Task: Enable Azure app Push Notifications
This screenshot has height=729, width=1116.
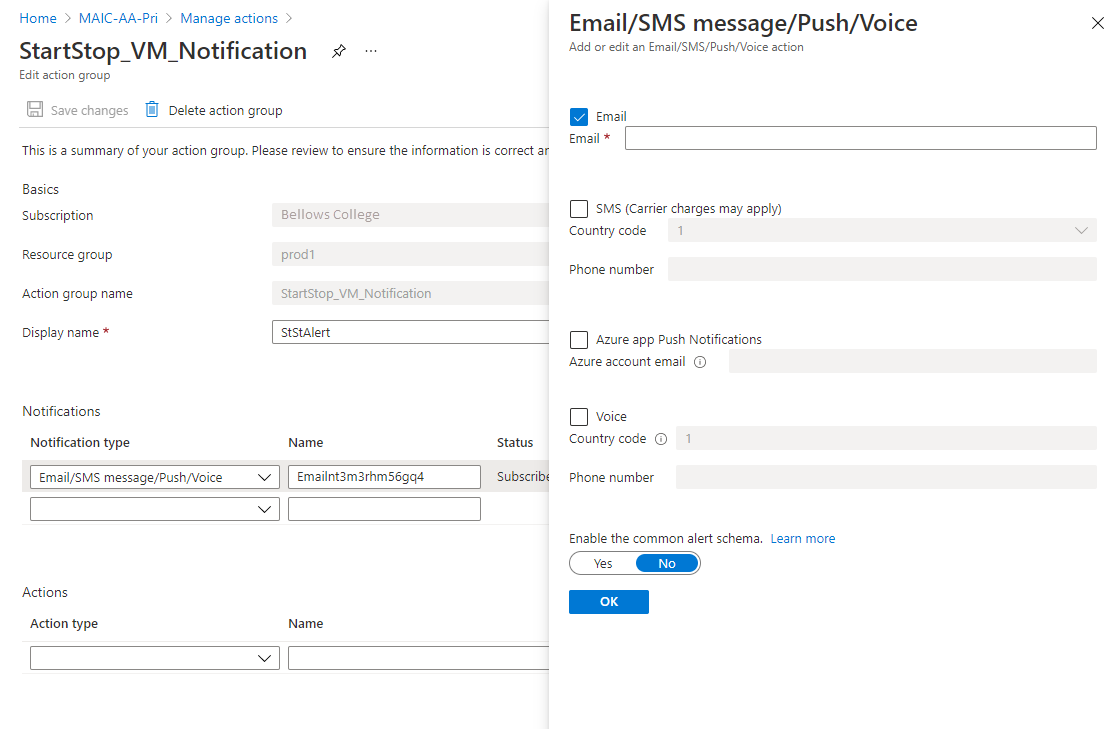Action: point(578,339)
